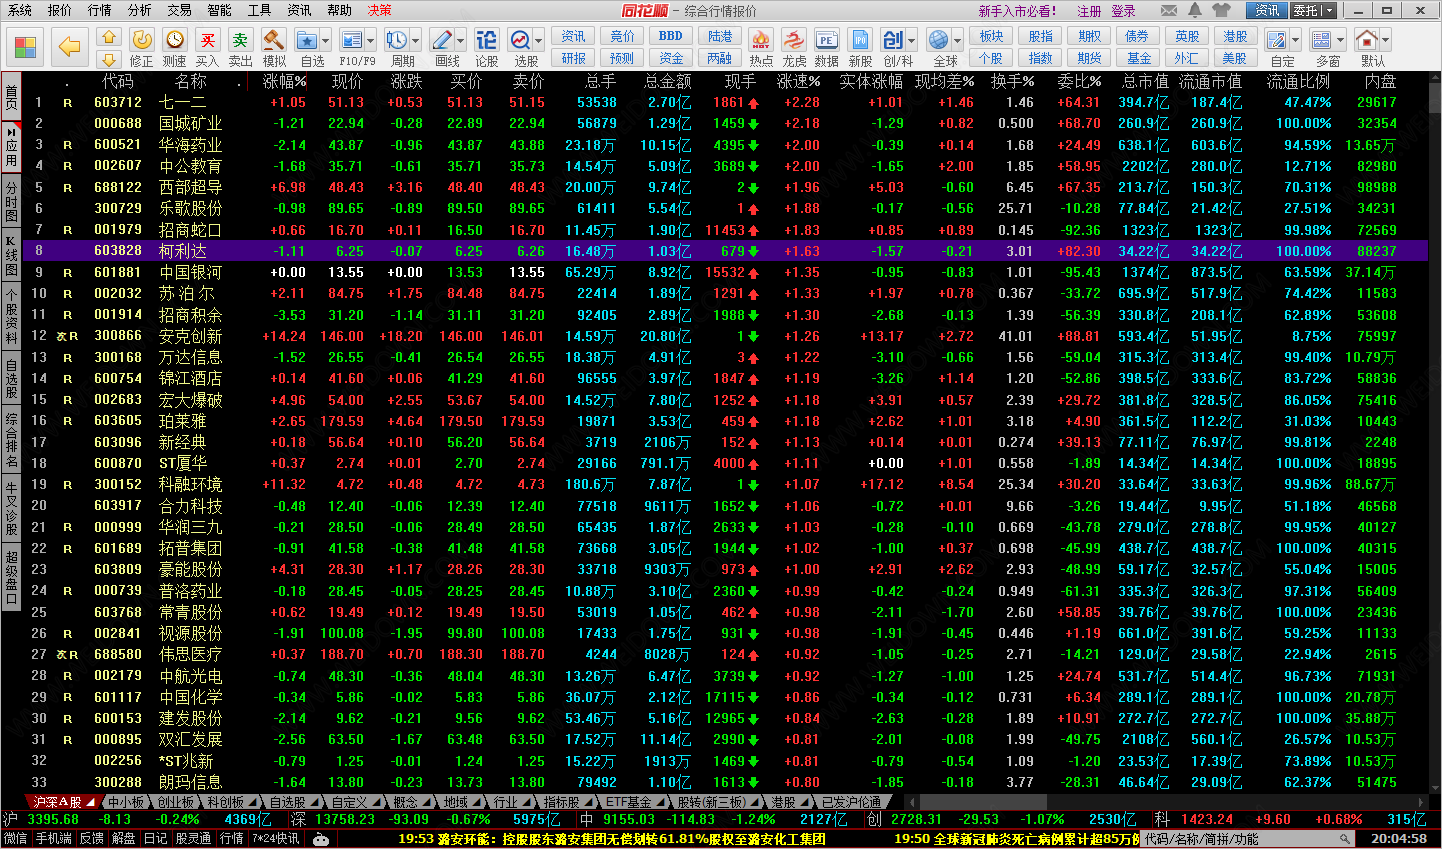Click the 周期 period clock icon
This screenshot has width=1442, height=849.
pyautogui.click(x=396, y=40)
